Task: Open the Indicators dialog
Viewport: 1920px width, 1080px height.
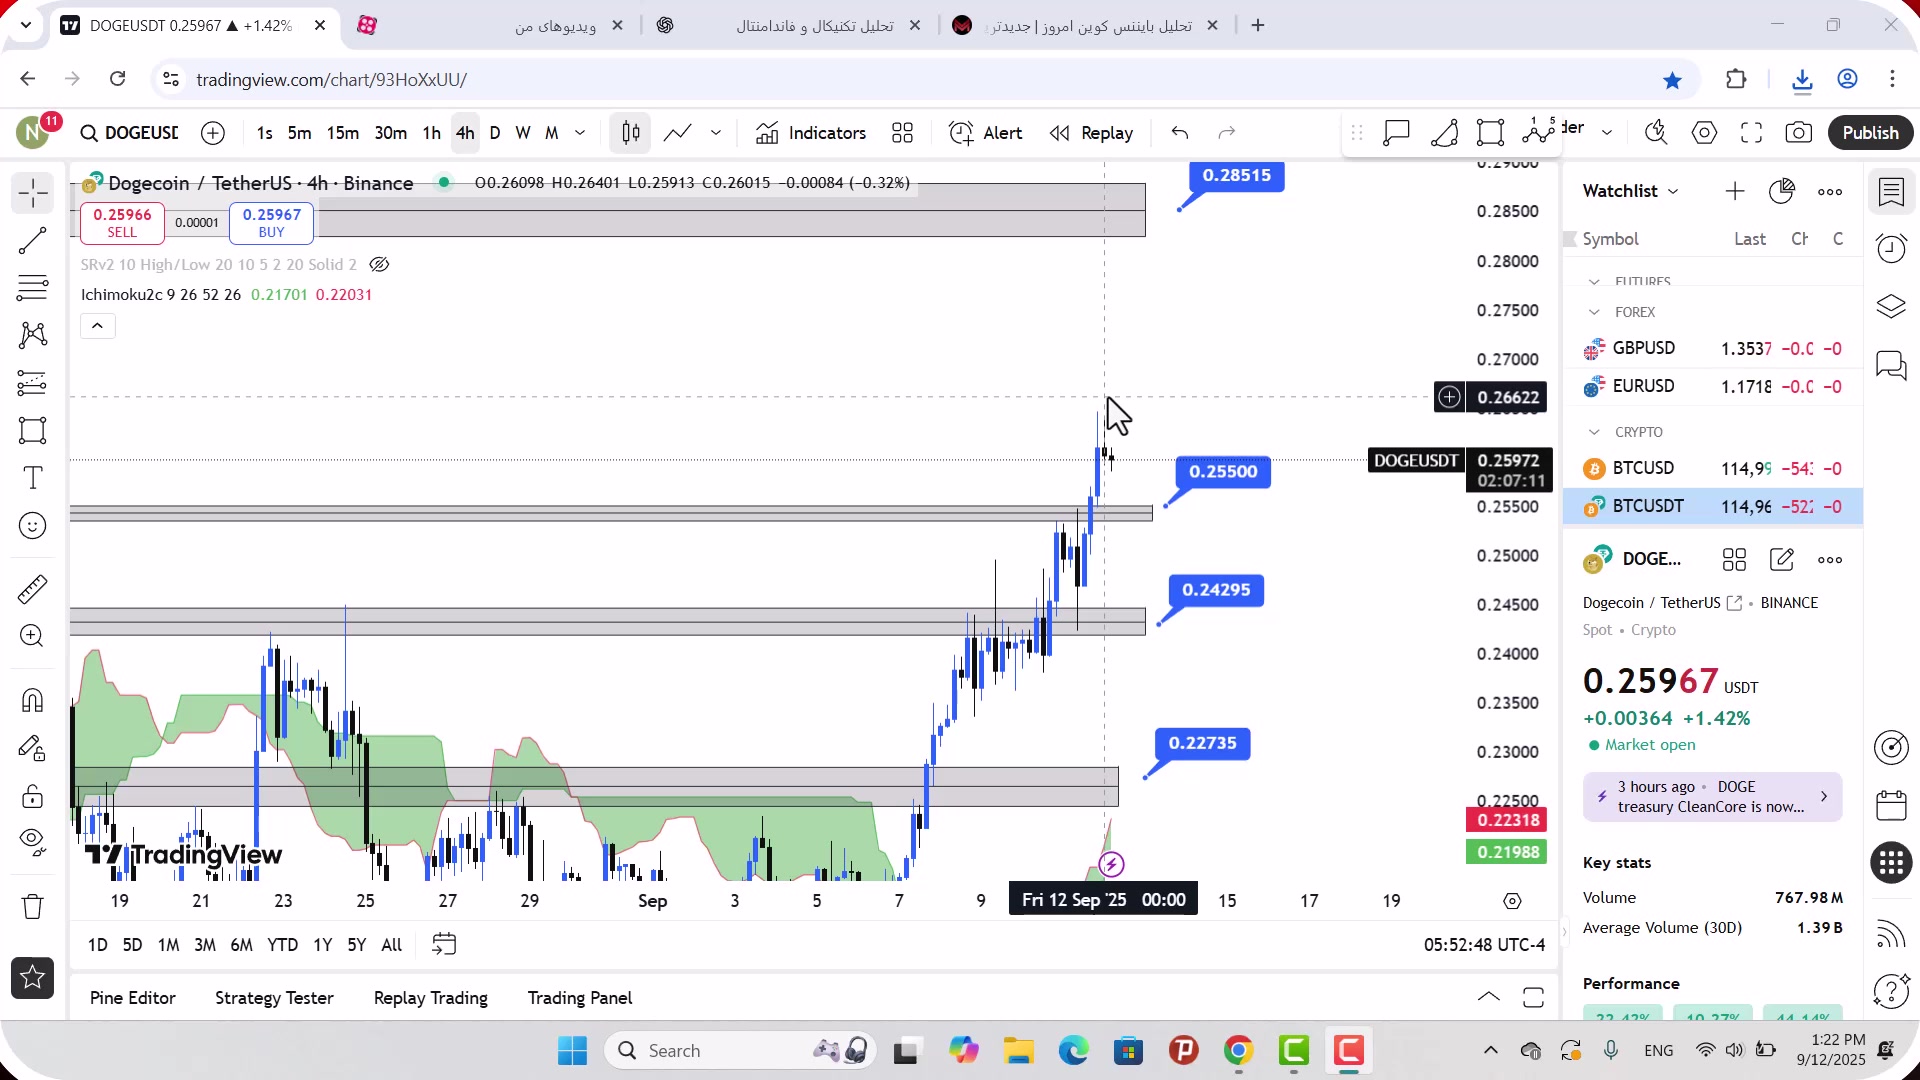Action: [x=811, y=133]
